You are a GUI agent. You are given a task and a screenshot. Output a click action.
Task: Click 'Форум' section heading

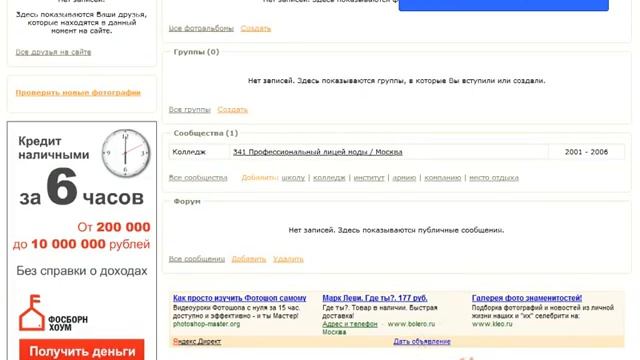187,201
